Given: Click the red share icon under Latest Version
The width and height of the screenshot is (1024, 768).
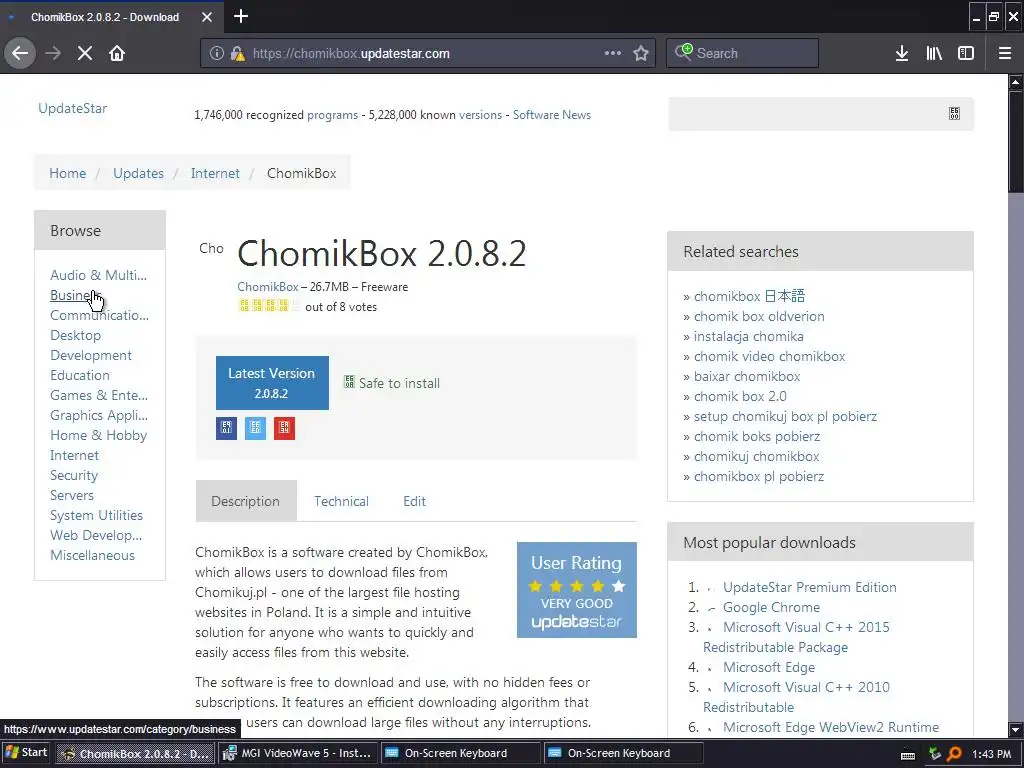Looking at the screenshot, I should point(284,428).
